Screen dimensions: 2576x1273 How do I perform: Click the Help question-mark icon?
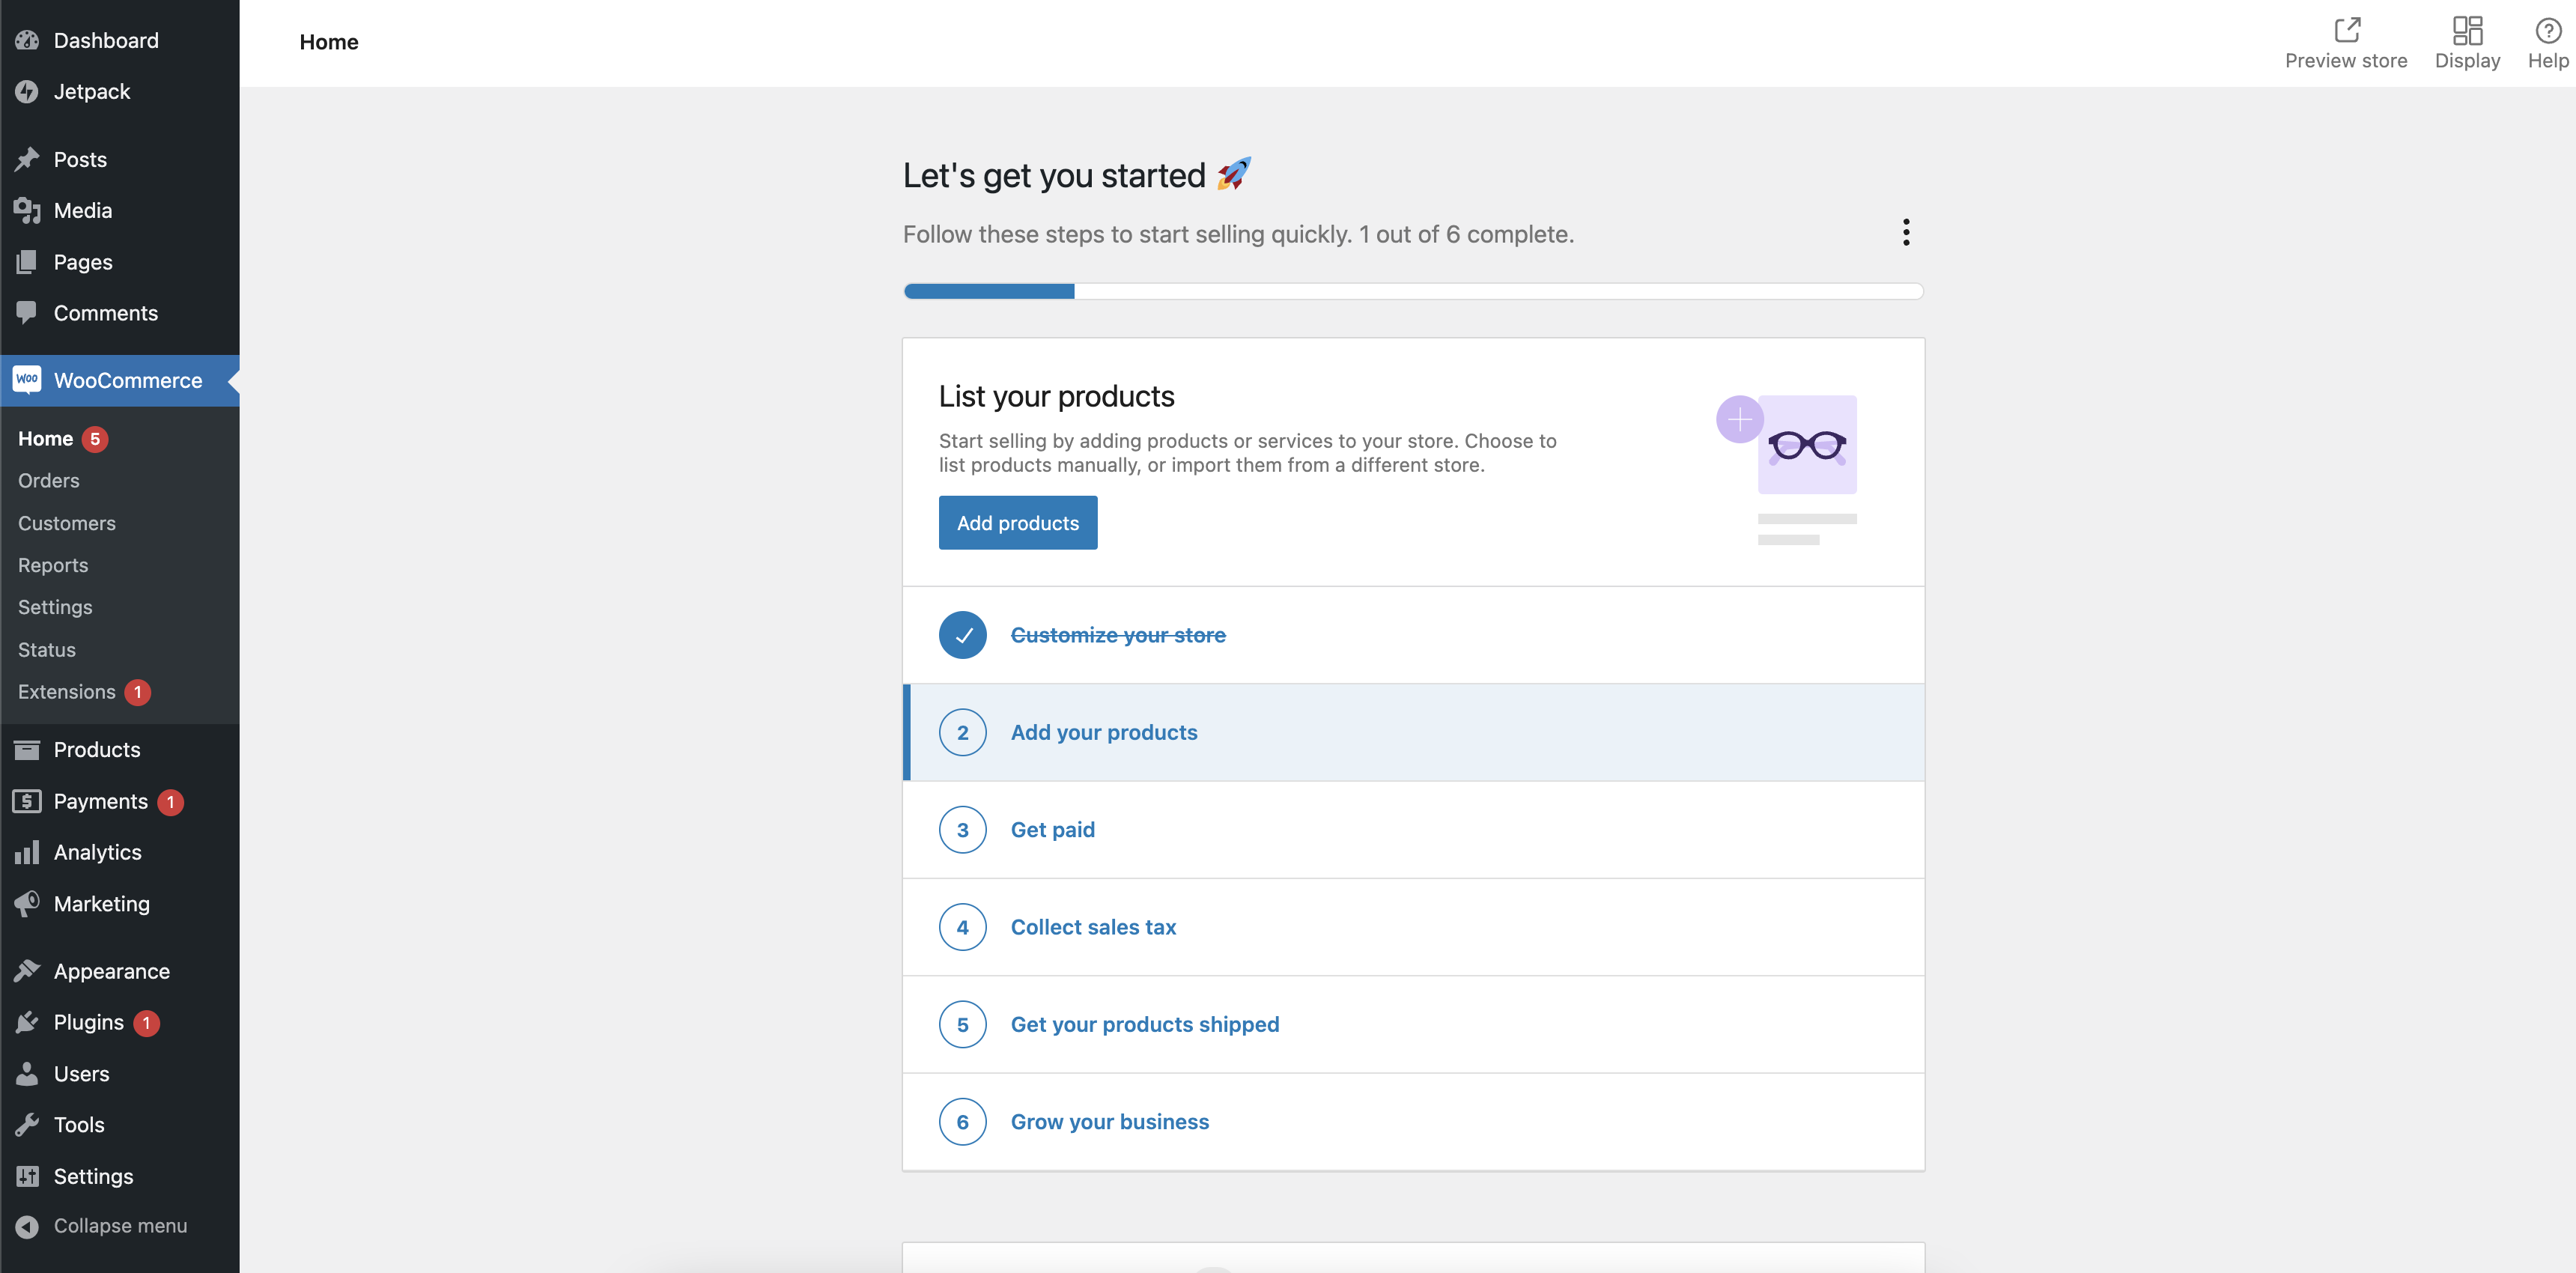2547,30
